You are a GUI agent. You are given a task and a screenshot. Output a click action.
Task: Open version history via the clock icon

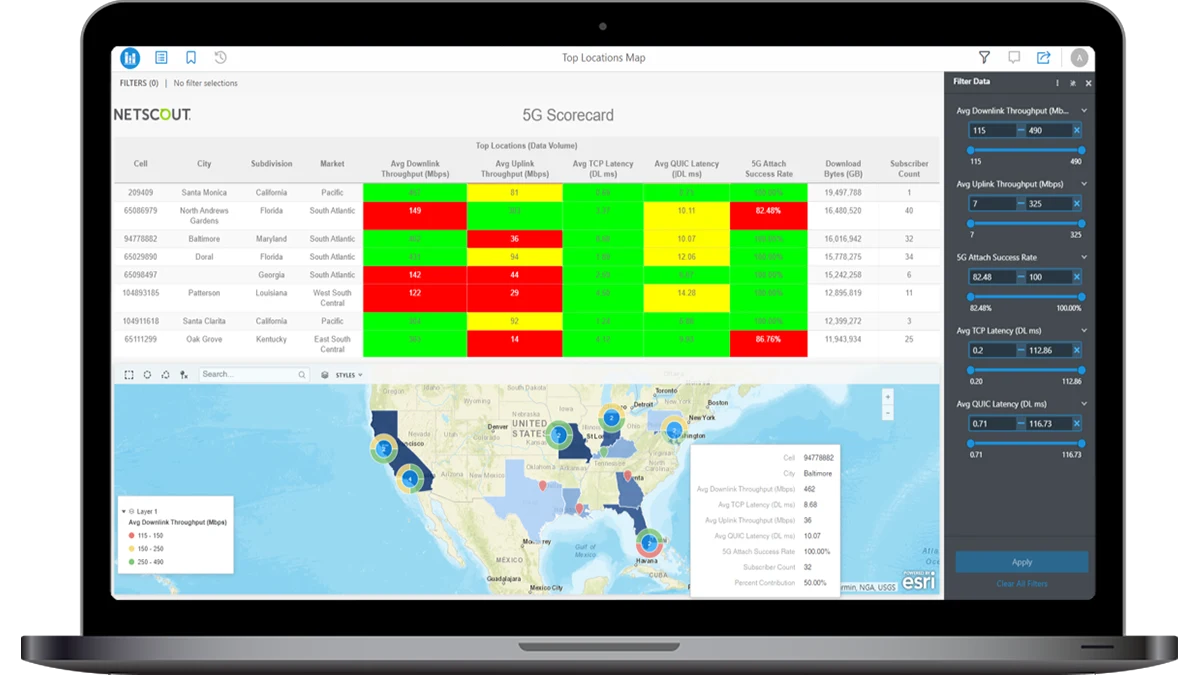pyautogui.click(x=222, y=58)
